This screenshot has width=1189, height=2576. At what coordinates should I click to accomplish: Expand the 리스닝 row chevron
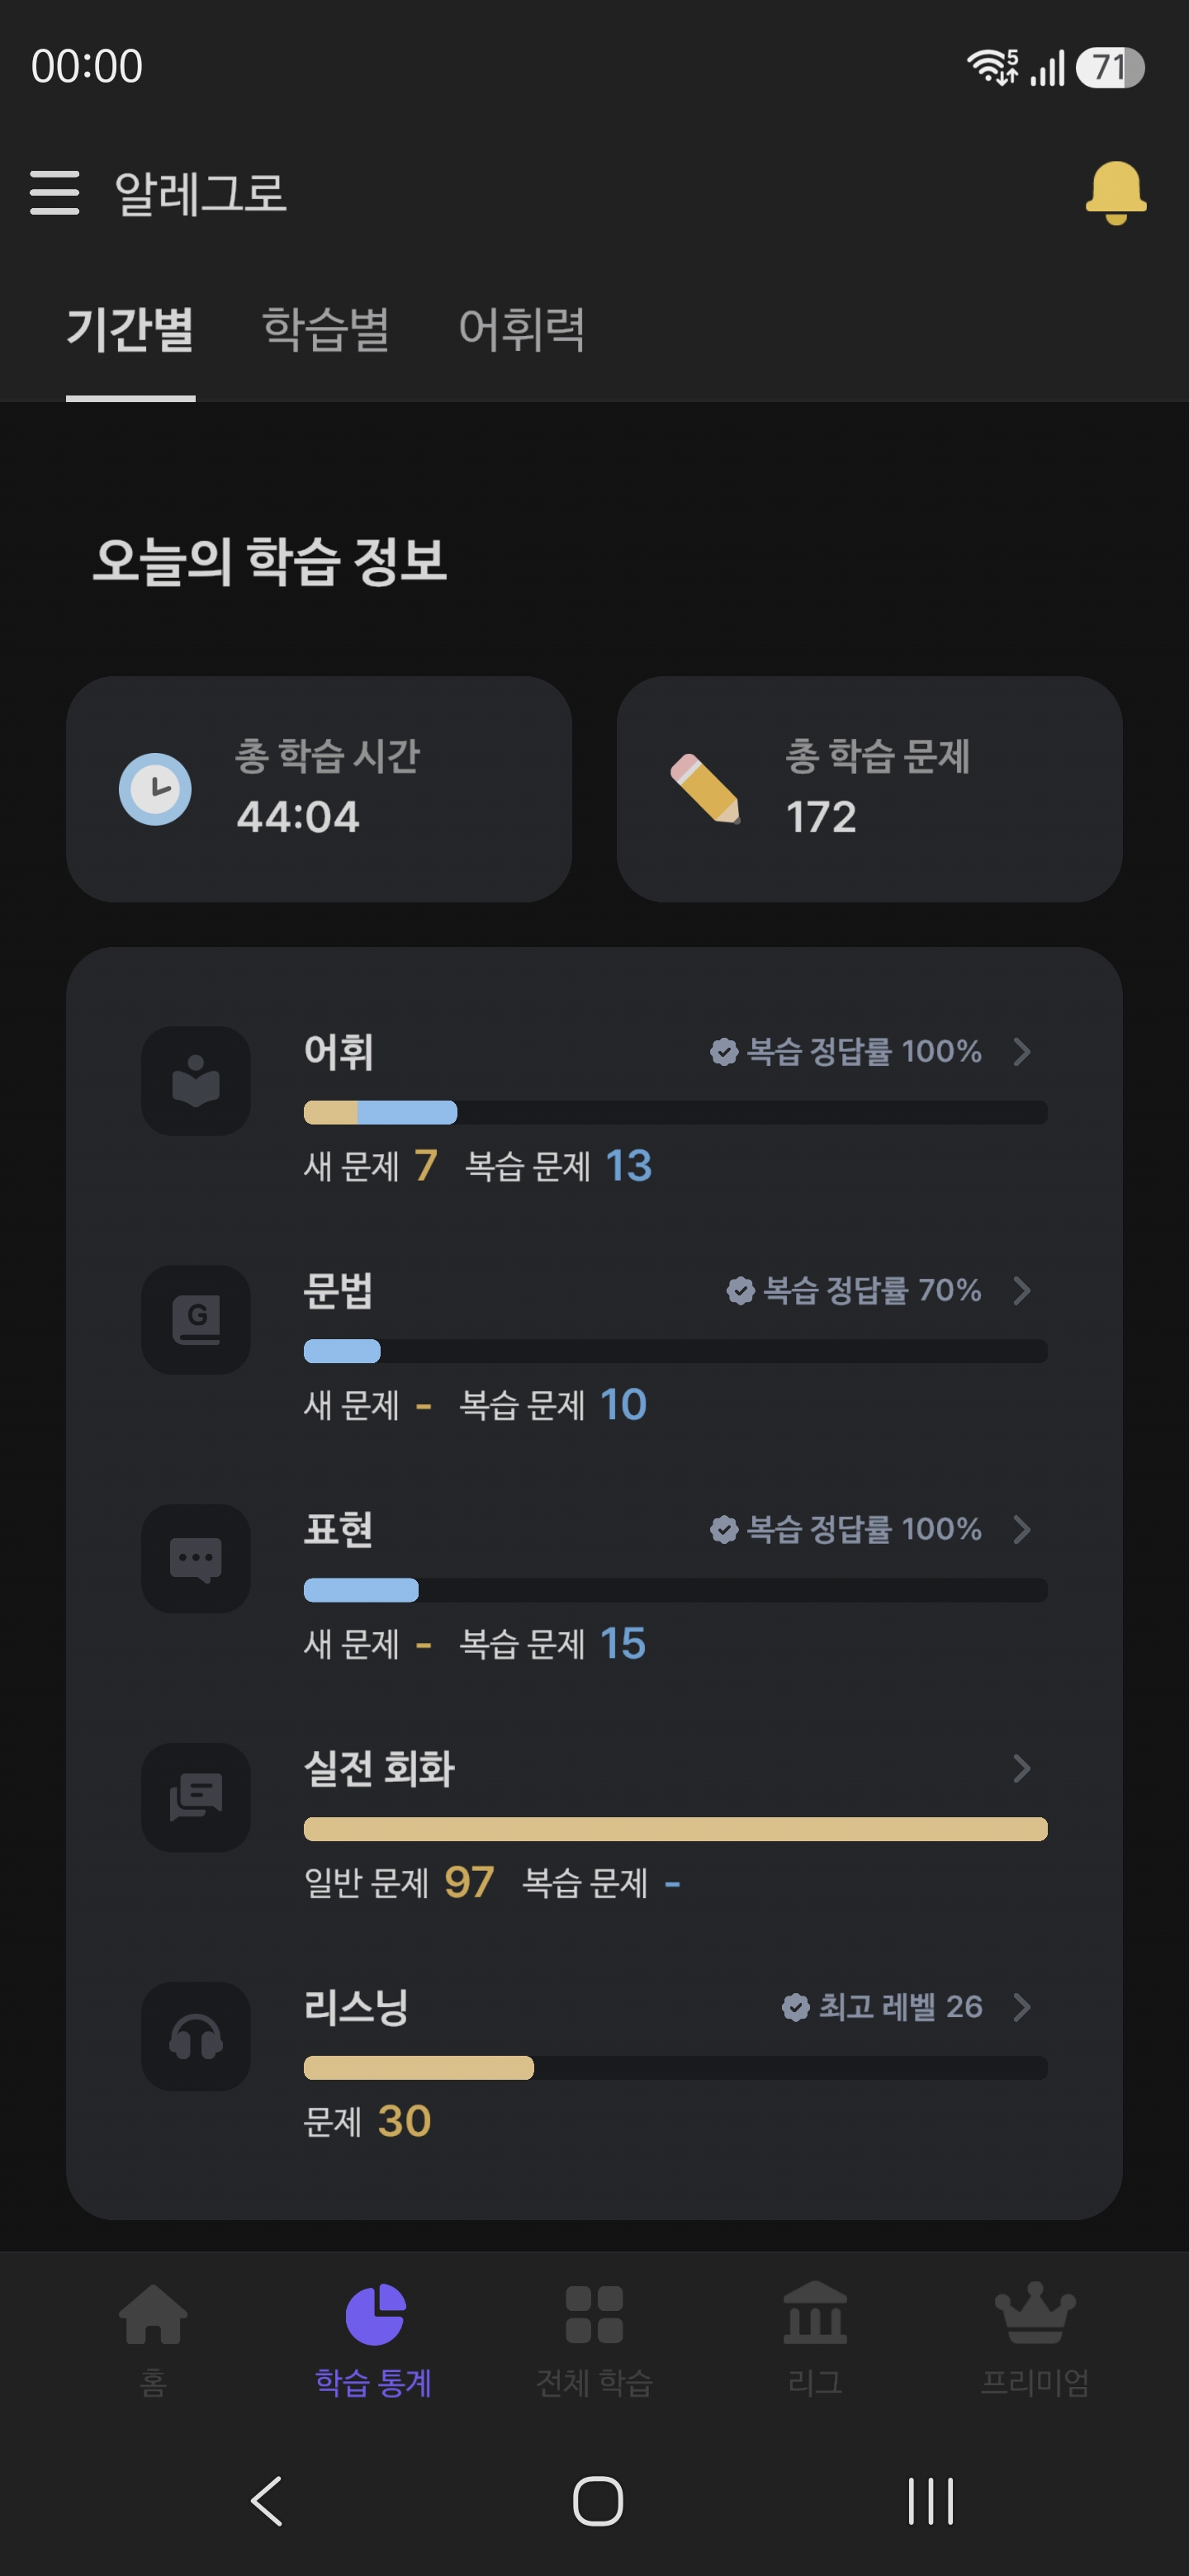tap(1021, 2007)
